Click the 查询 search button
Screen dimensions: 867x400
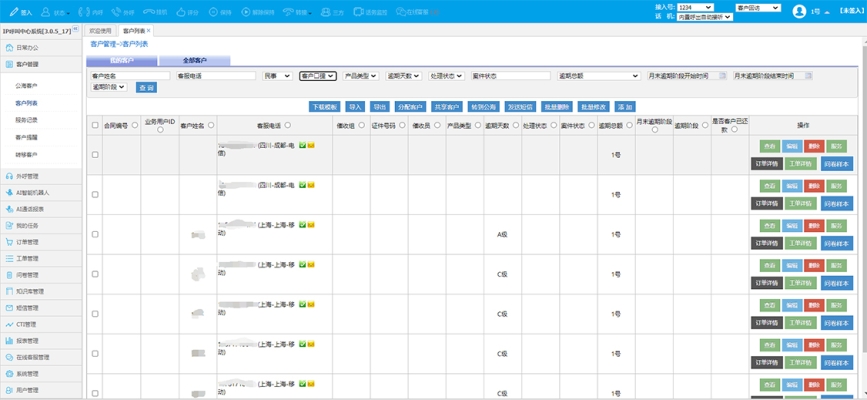(146, 88)
